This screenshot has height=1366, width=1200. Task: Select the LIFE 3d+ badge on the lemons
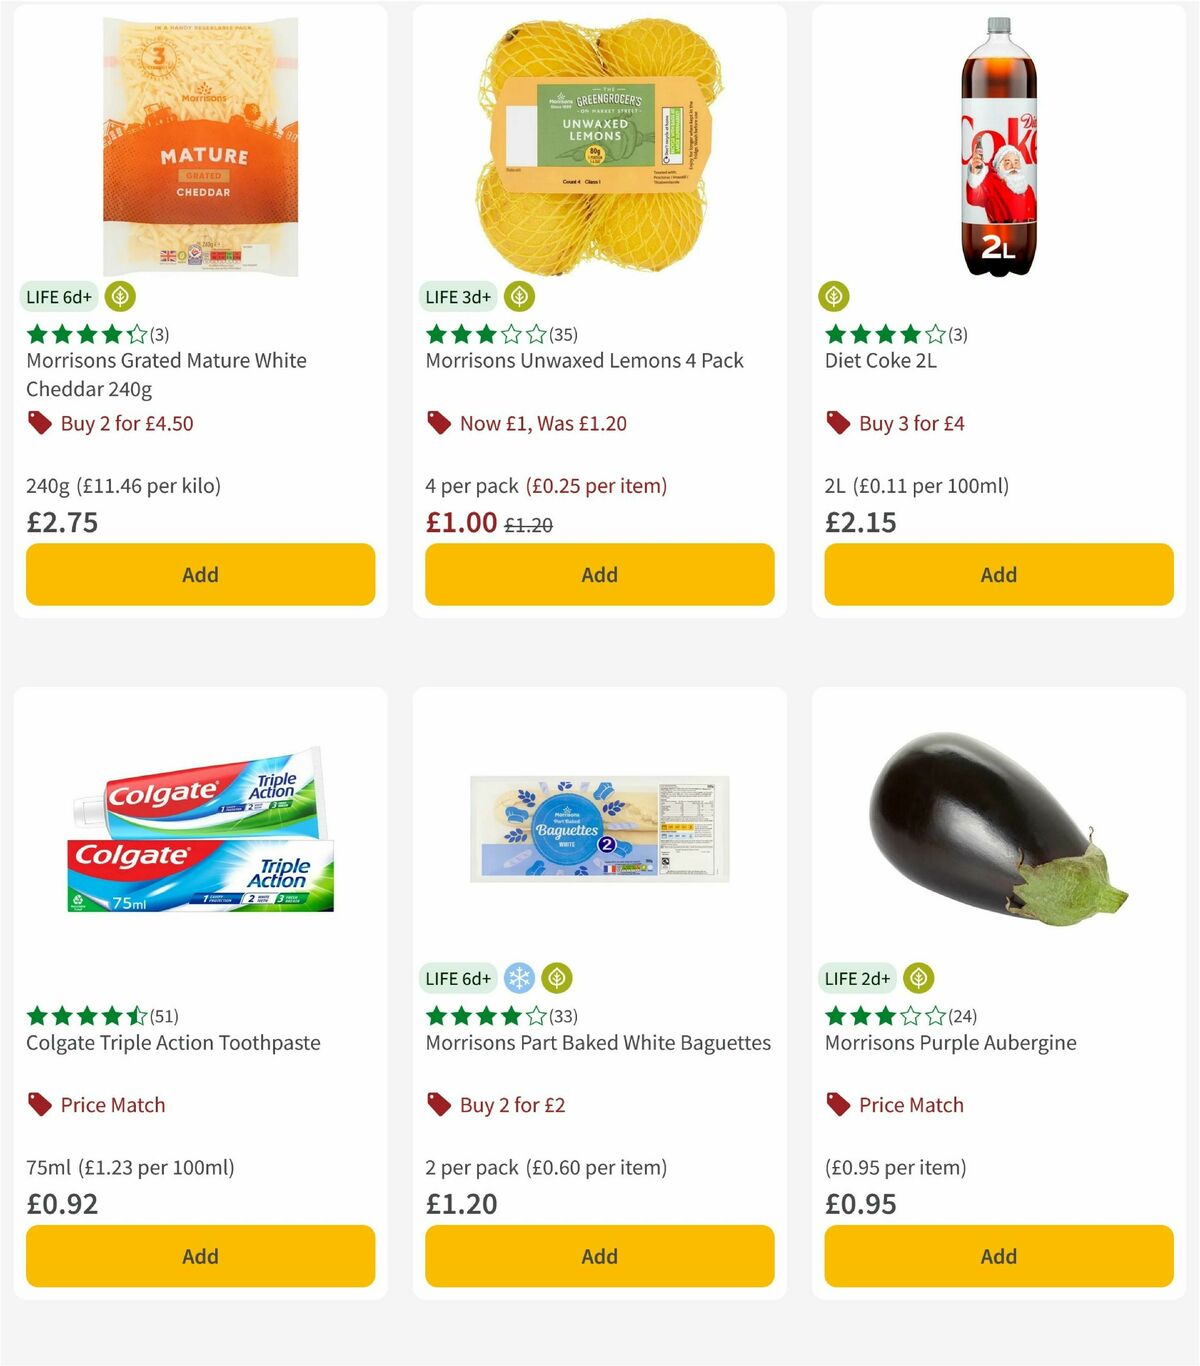coord(457,296)
